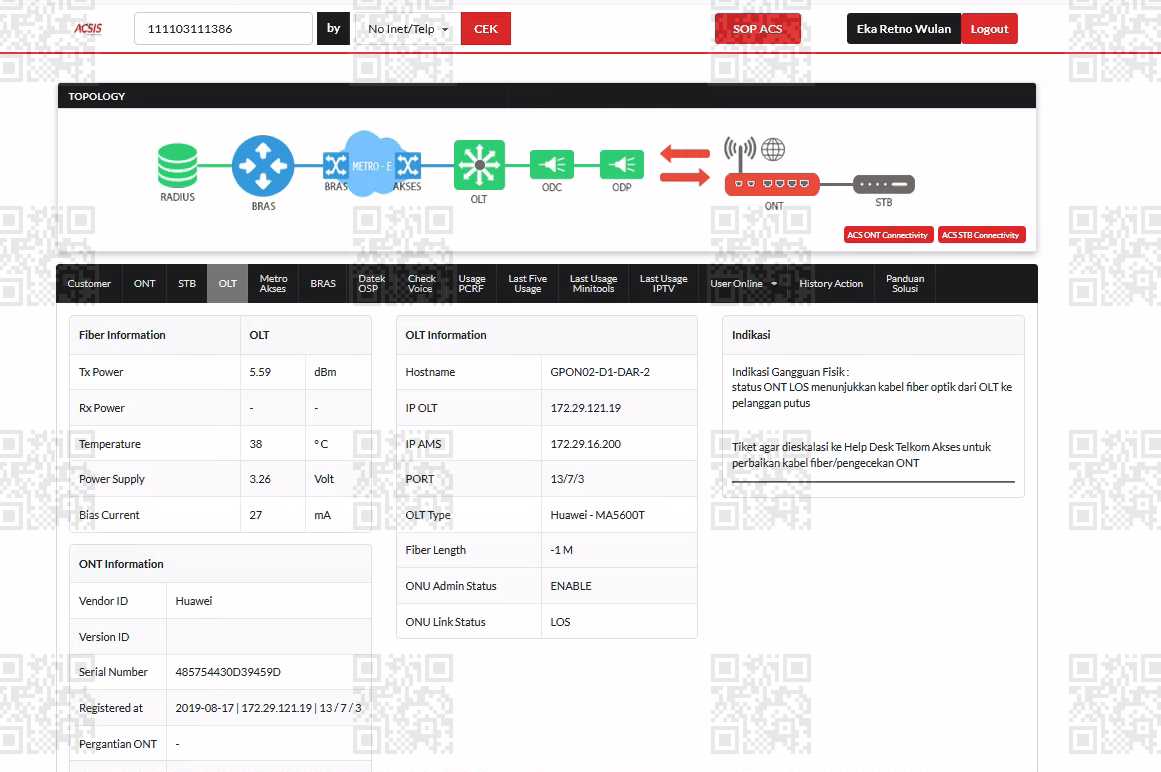Screen dimensions: 1161x772
Task: Click the TOPOLOGY panel header
Action: [546, 96]
